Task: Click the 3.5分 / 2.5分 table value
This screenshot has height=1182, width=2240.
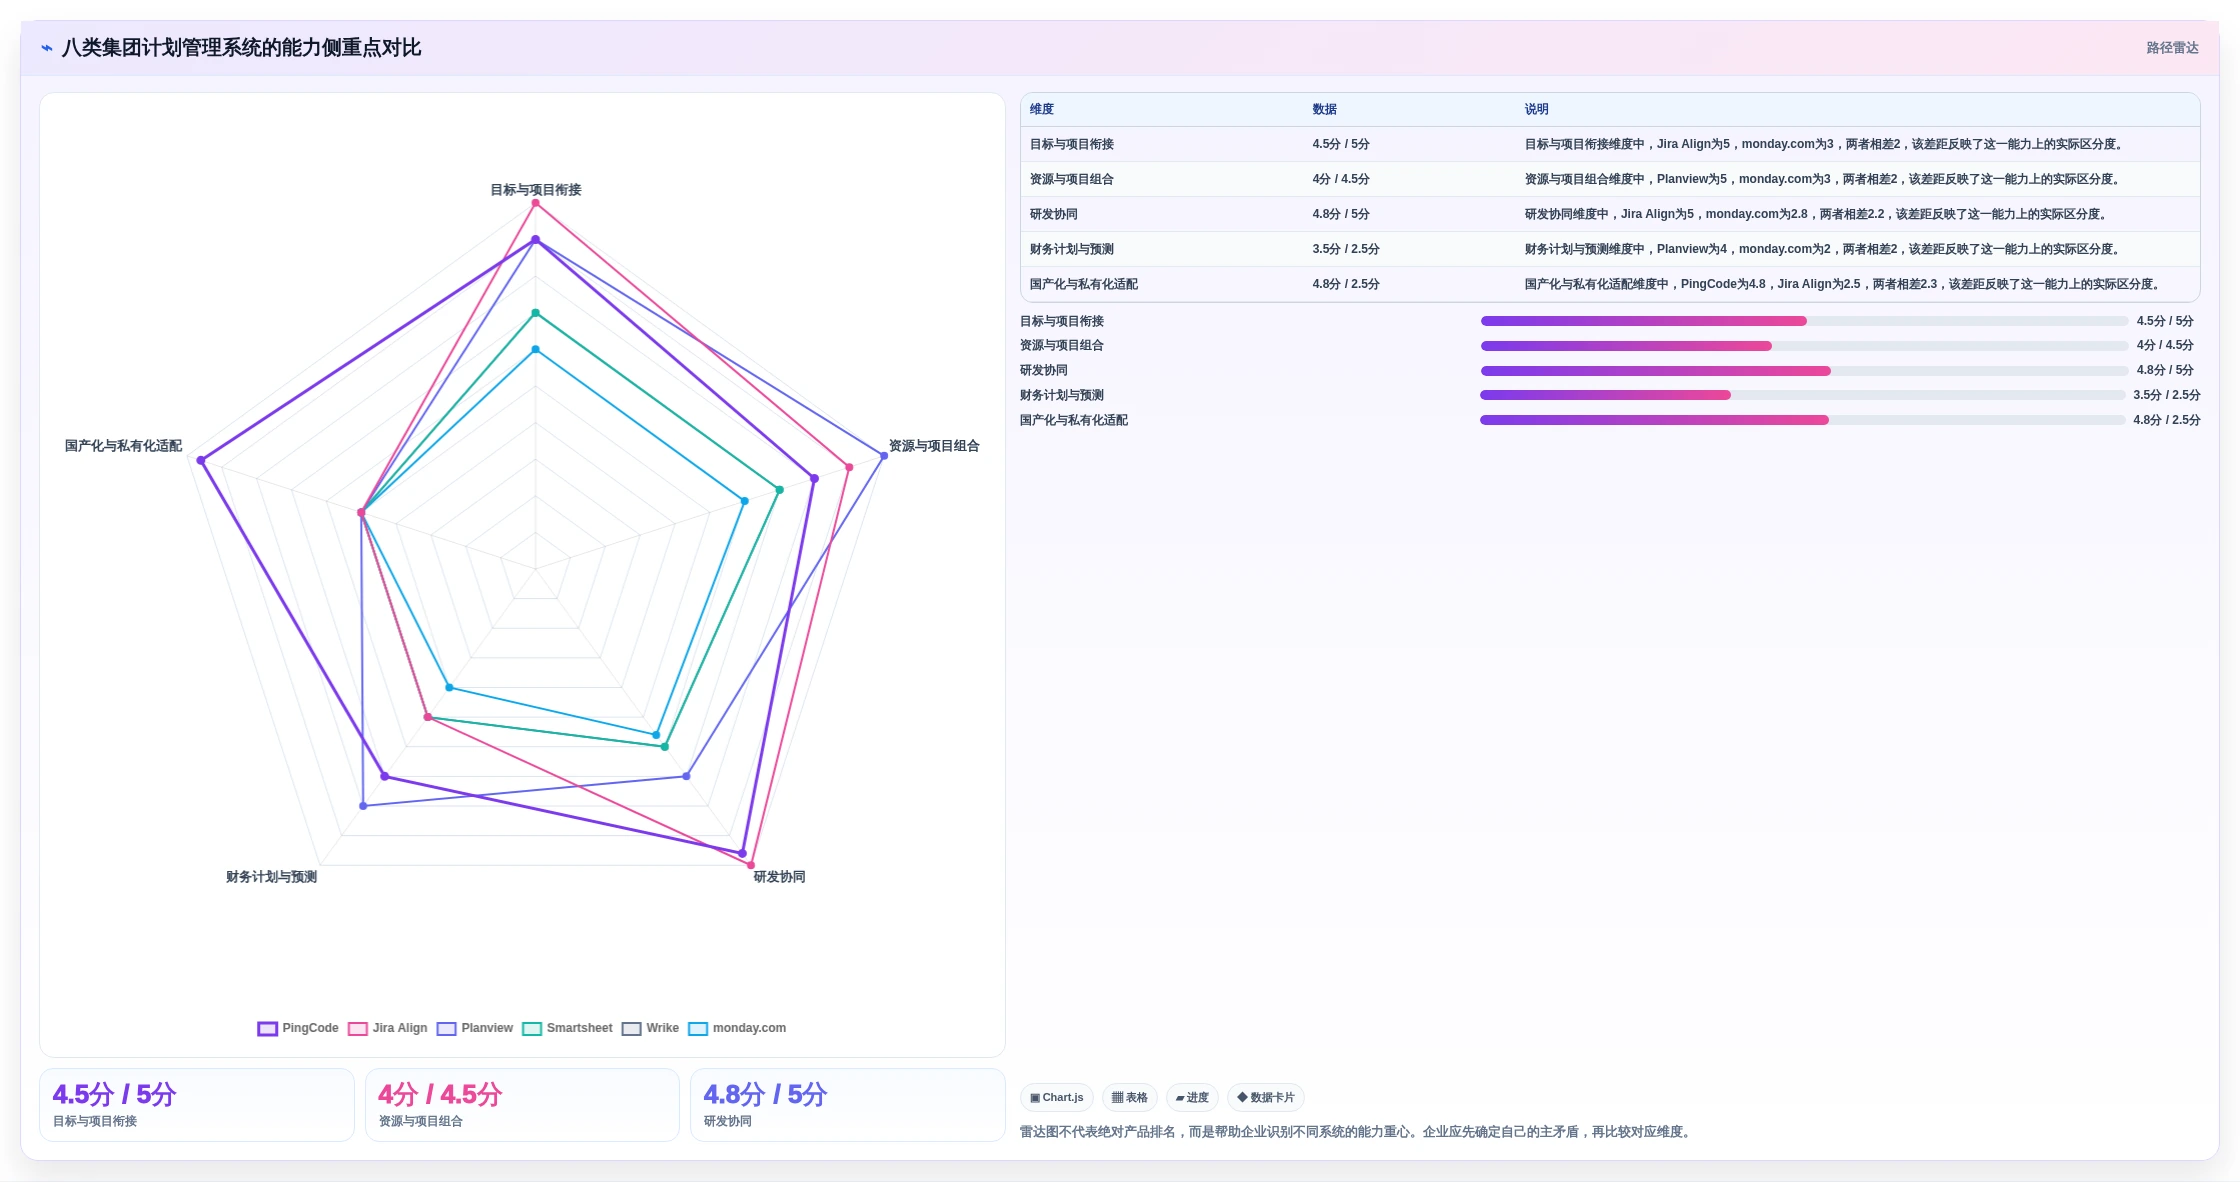Action: [1346, 249]
